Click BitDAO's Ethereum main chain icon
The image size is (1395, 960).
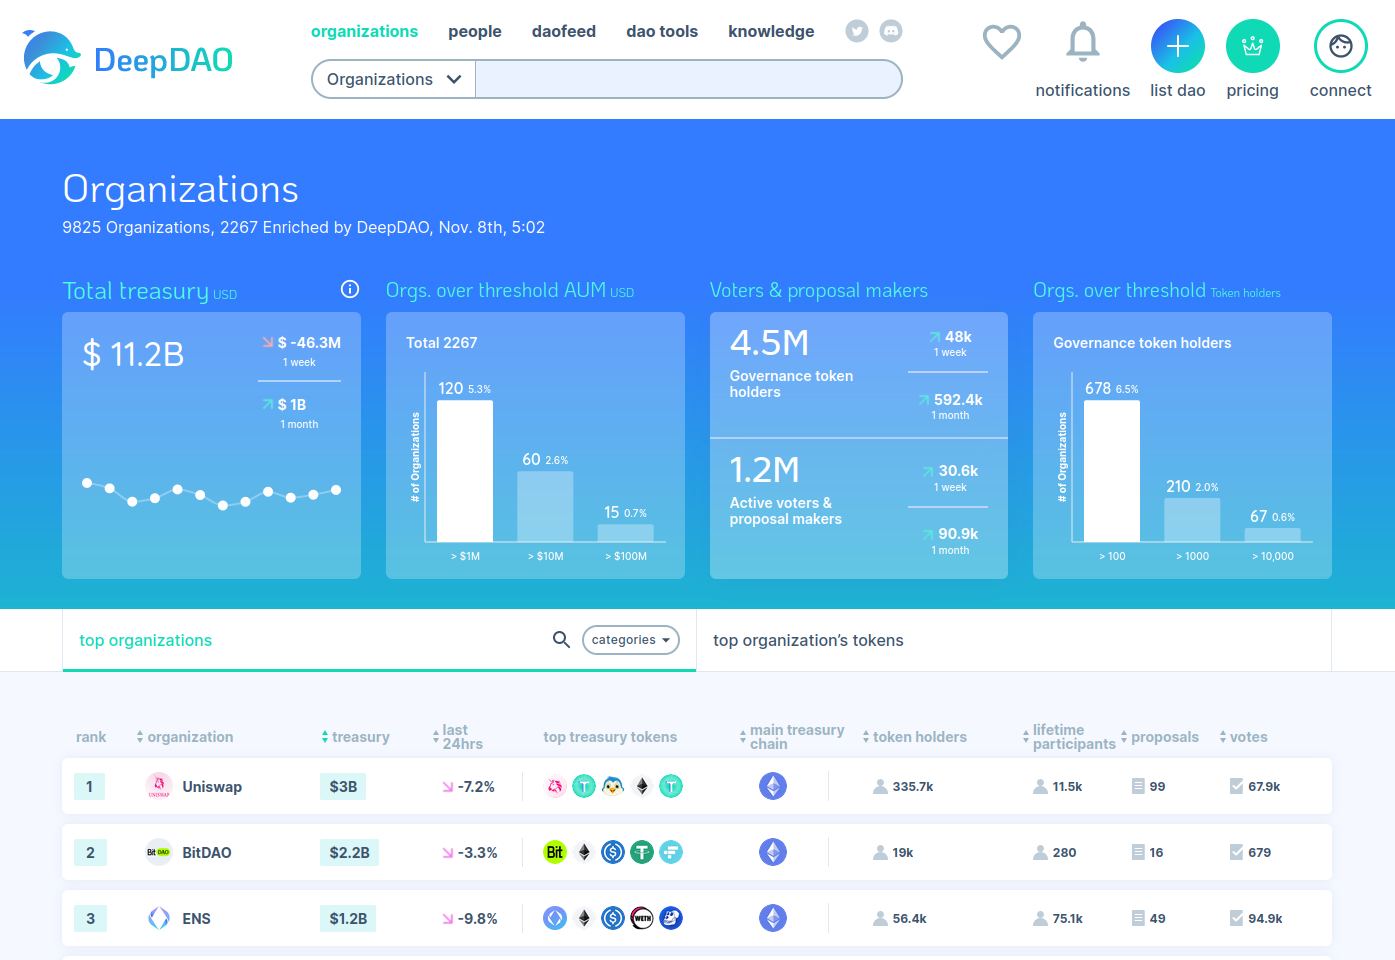coord(773,852)
